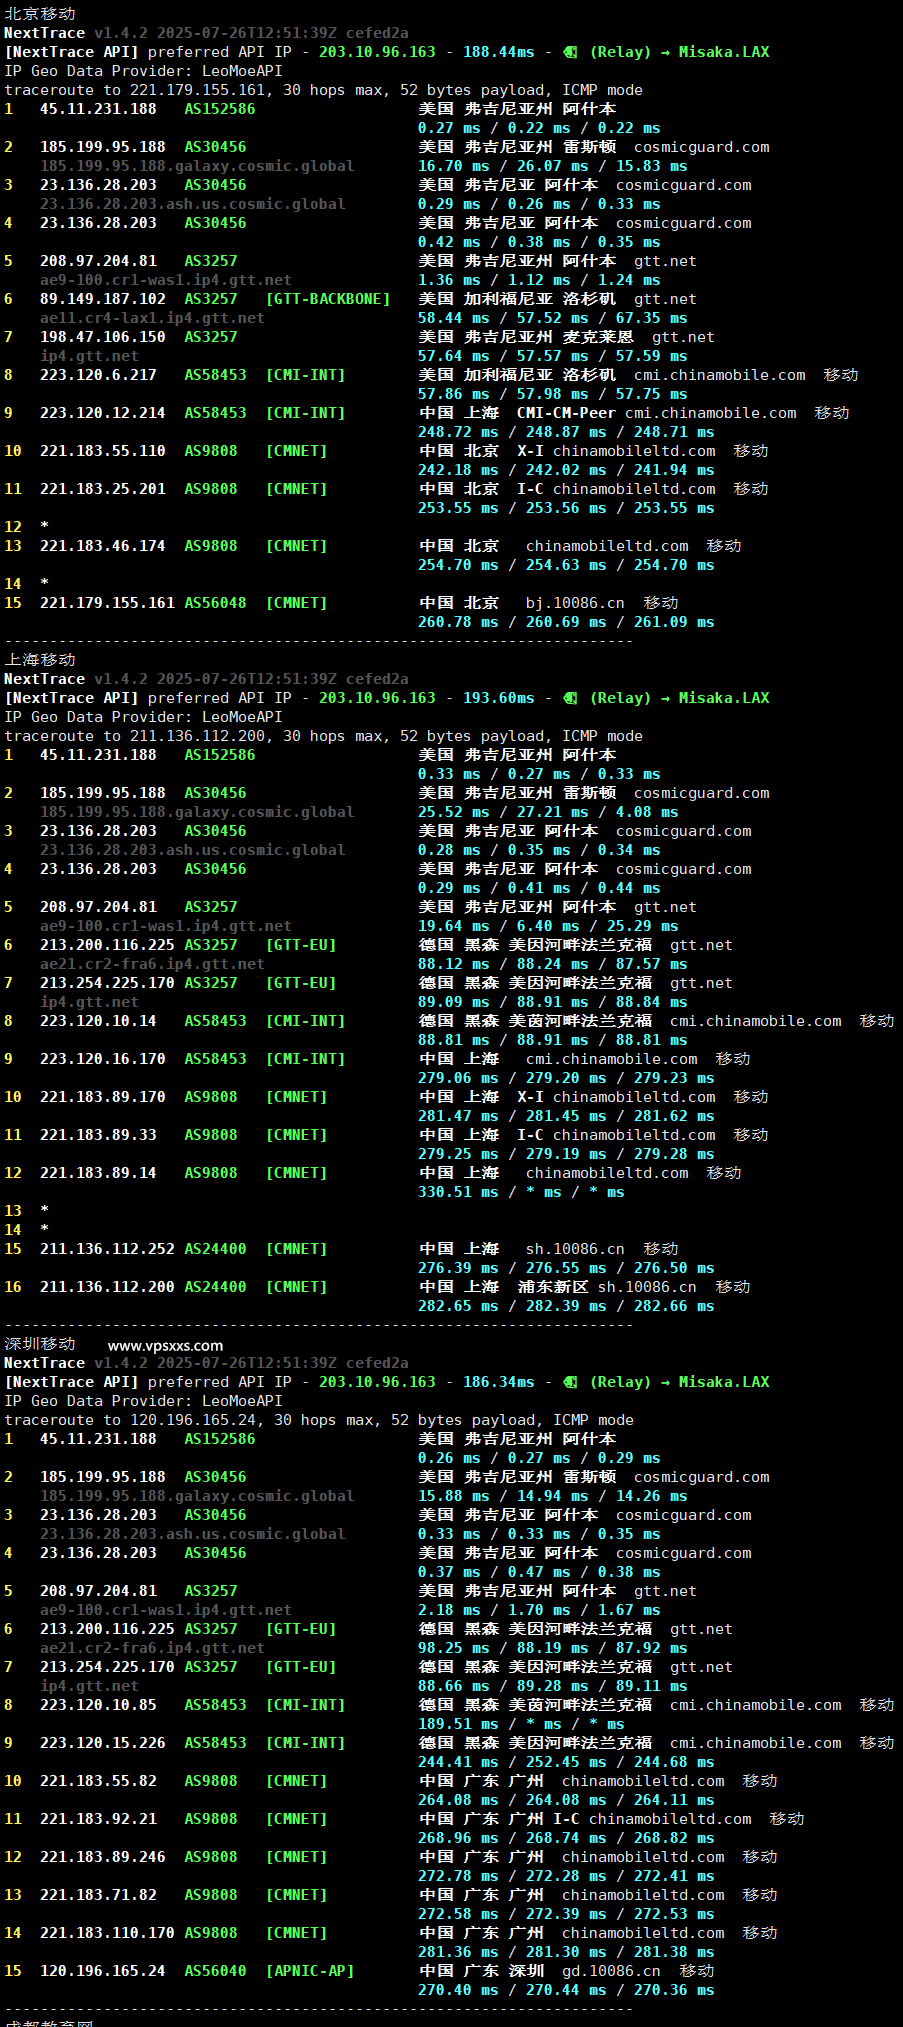
Task: Select the 15.88 ms latency value
Action: click(x=454, y=1496)
